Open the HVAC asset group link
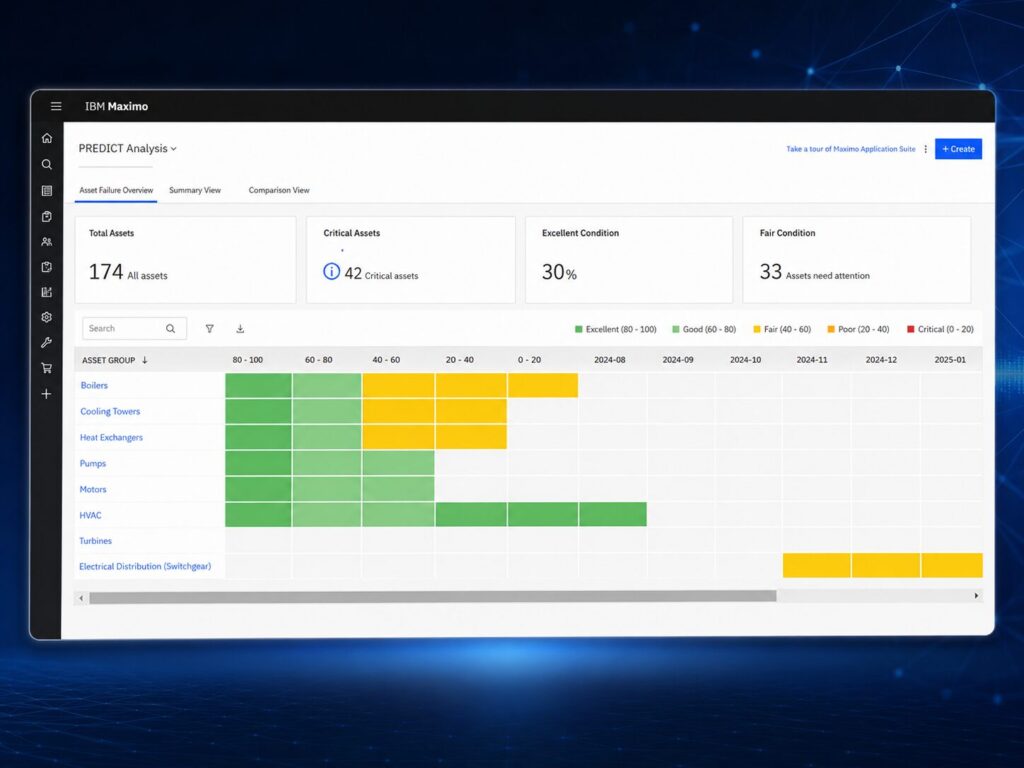The height and width of the screenshot is (768, 1024). (x=90, y=515)
